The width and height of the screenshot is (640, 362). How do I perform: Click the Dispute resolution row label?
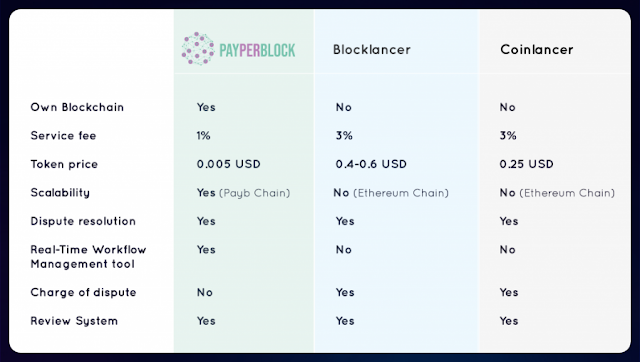(x=83, y=221)
